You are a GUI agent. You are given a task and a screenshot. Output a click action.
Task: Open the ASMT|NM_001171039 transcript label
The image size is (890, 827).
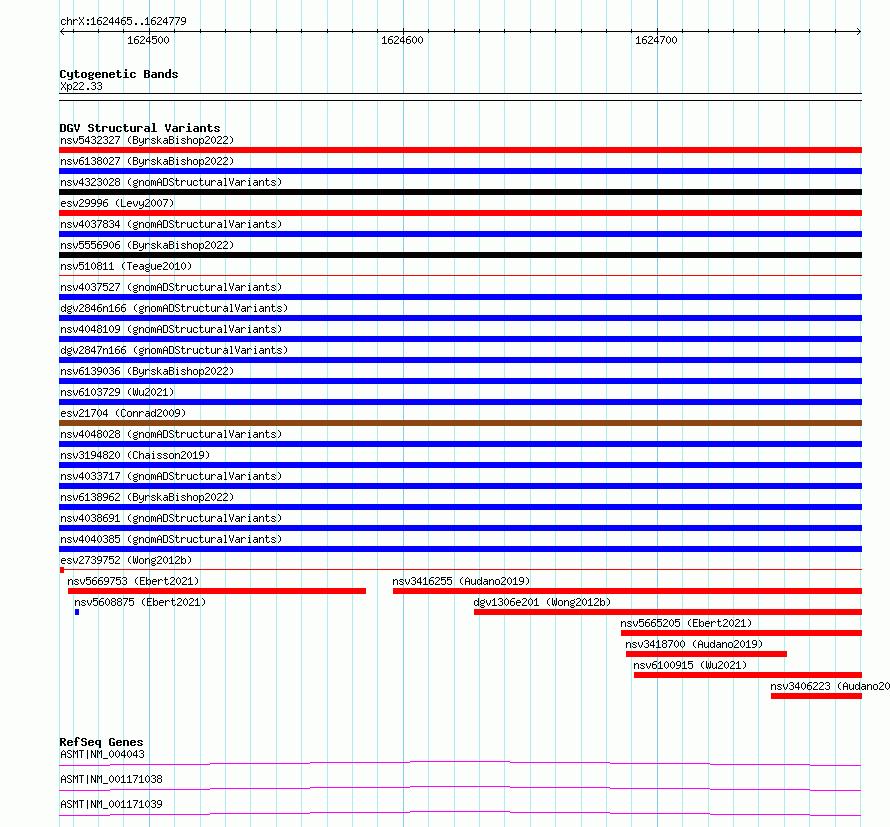click(111, 804)
